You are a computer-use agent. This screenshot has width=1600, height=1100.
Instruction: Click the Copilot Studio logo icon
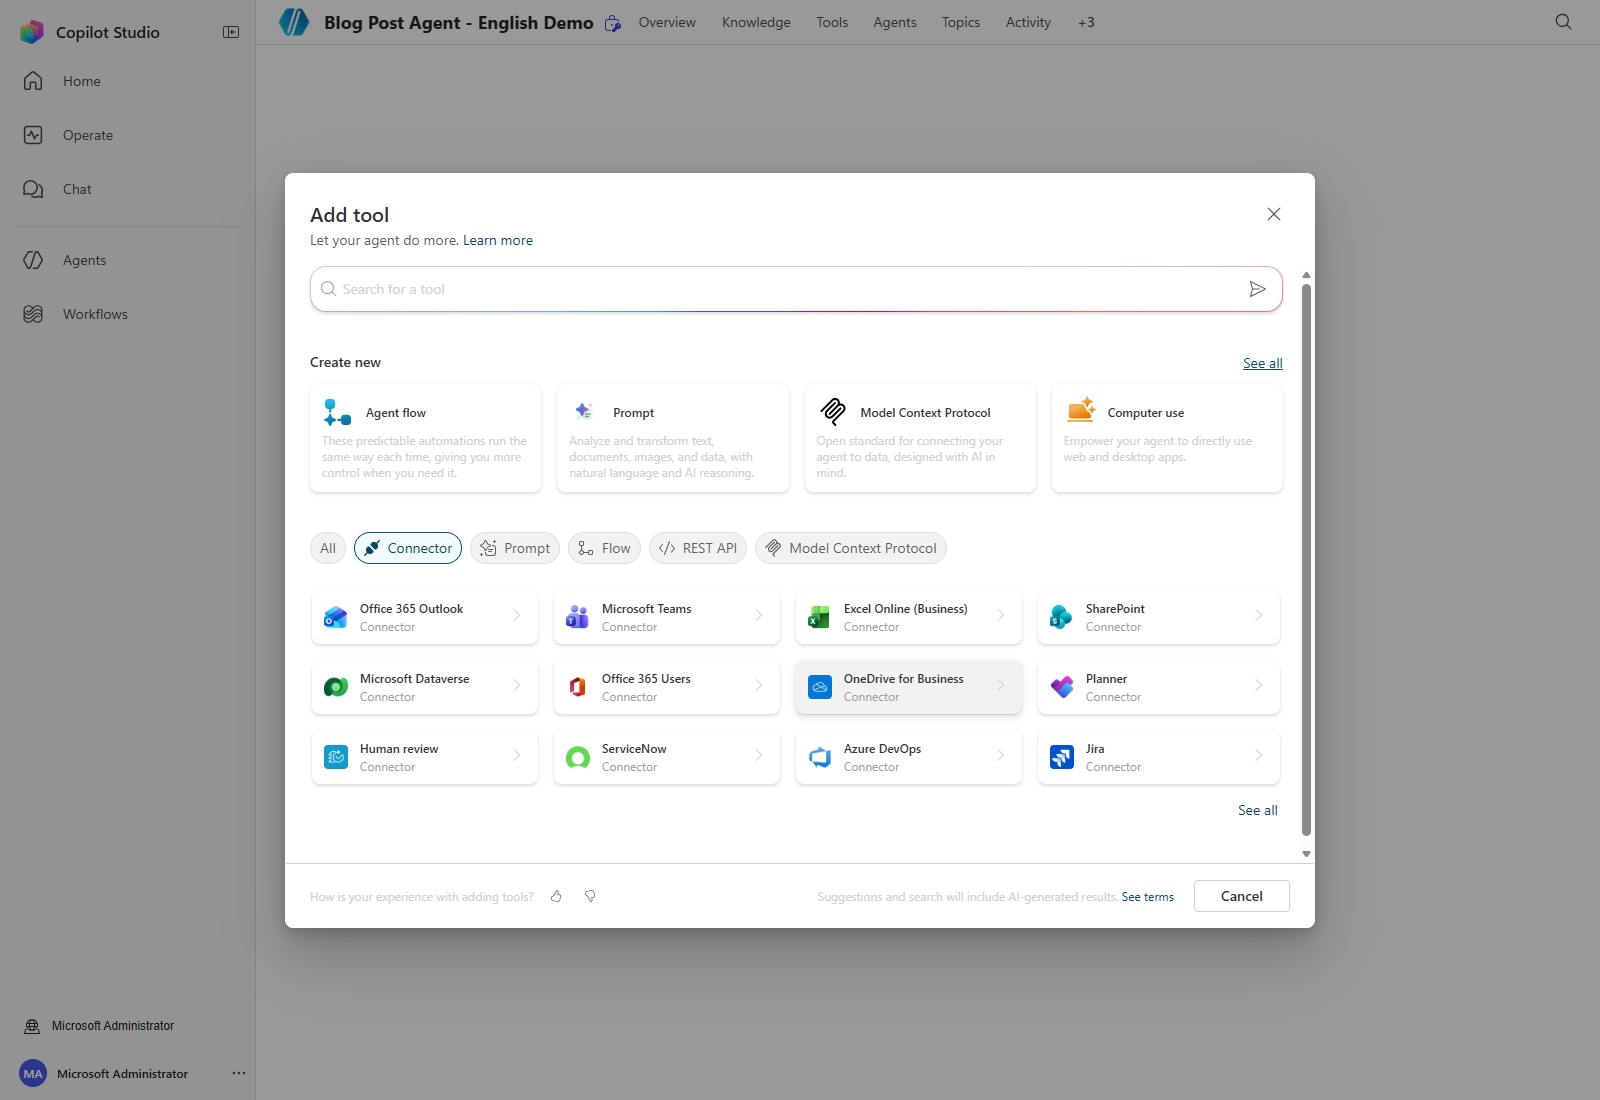click(32, 32)
